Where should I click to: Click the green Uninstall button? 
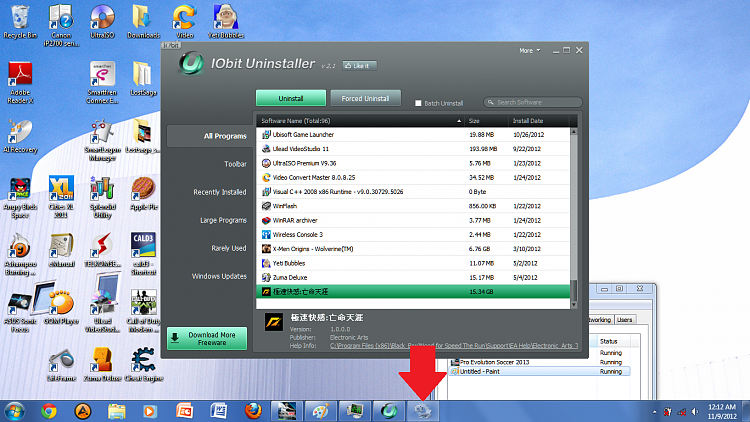[x=291, y=98]
